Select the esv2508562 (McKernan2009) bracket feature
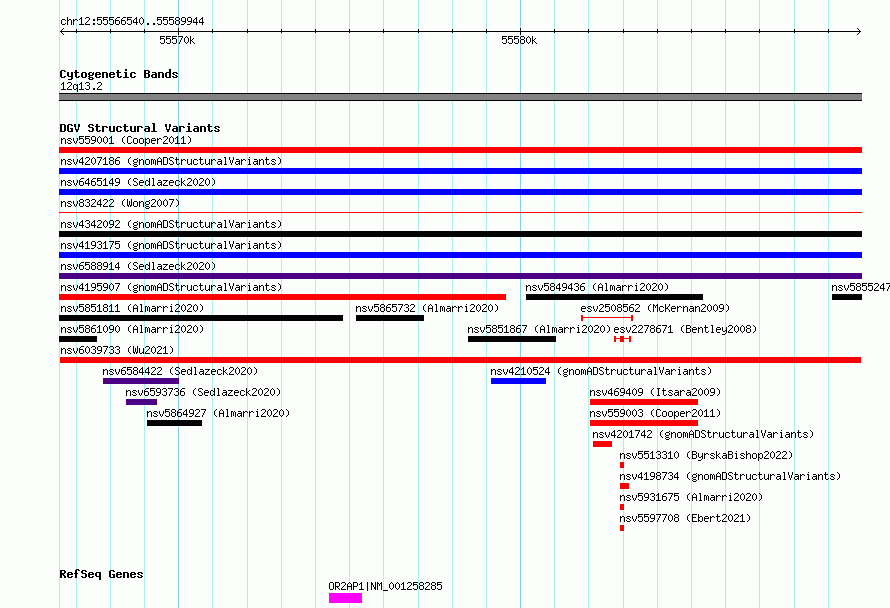The image size is (890, 608). click(607, 318)
